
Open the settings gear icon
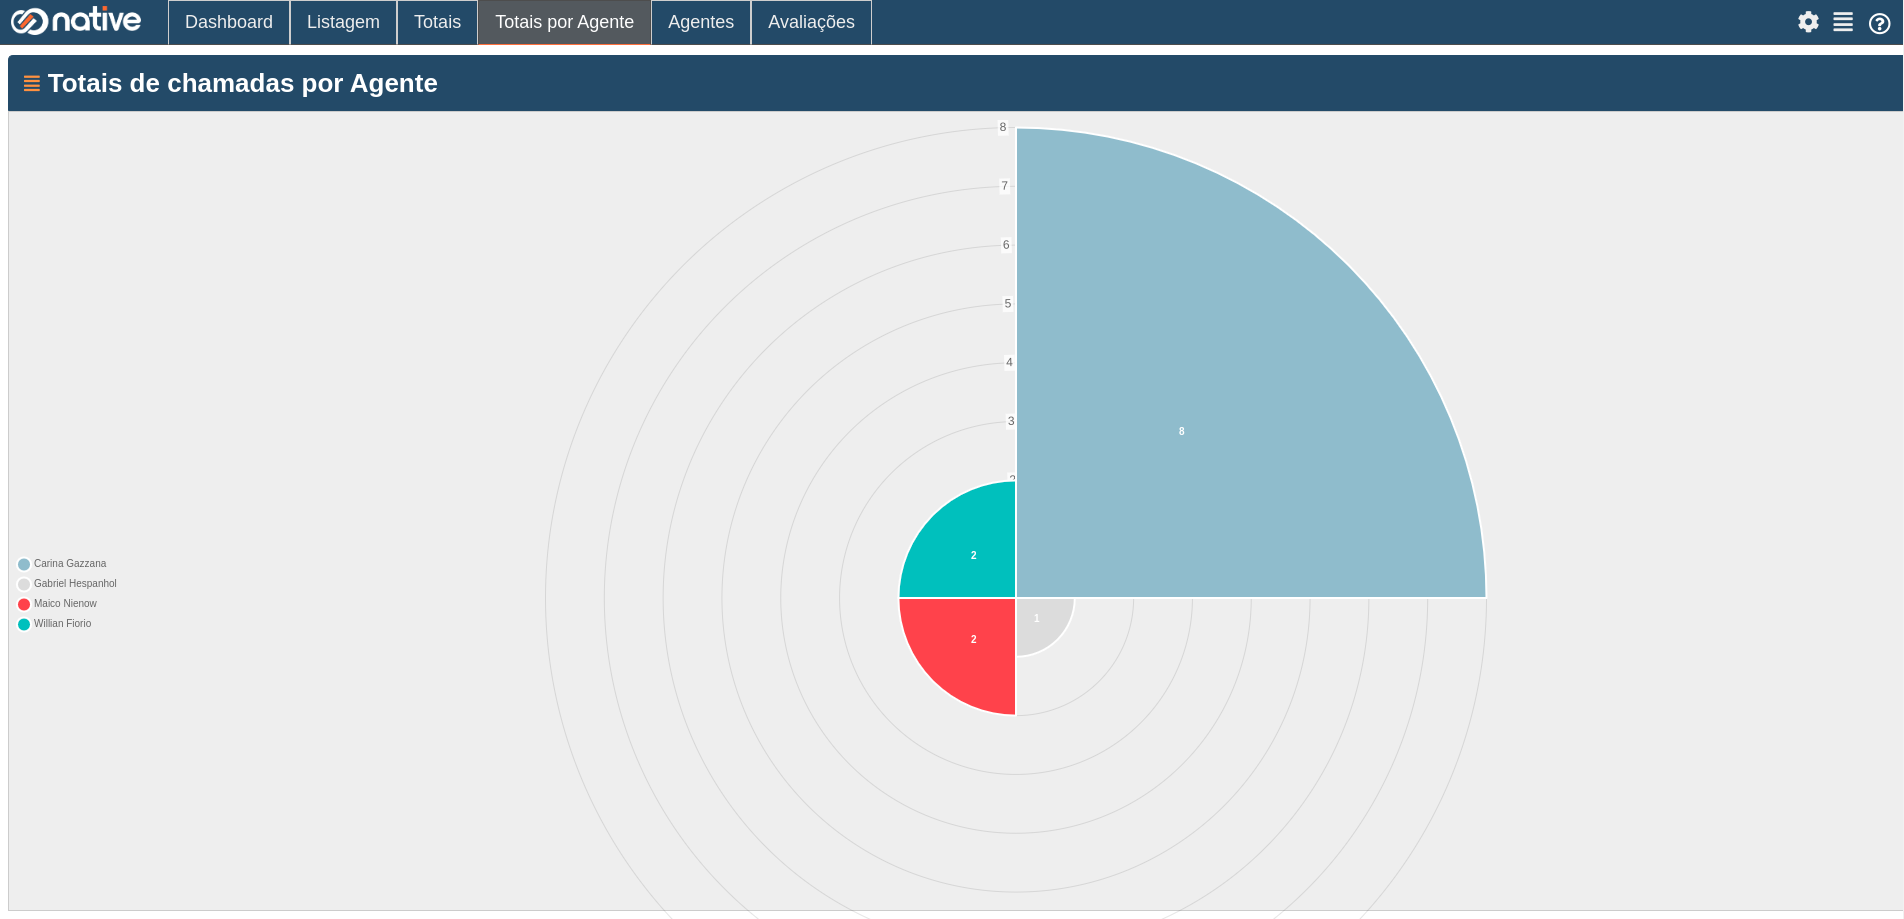(x=1808, y=22)
